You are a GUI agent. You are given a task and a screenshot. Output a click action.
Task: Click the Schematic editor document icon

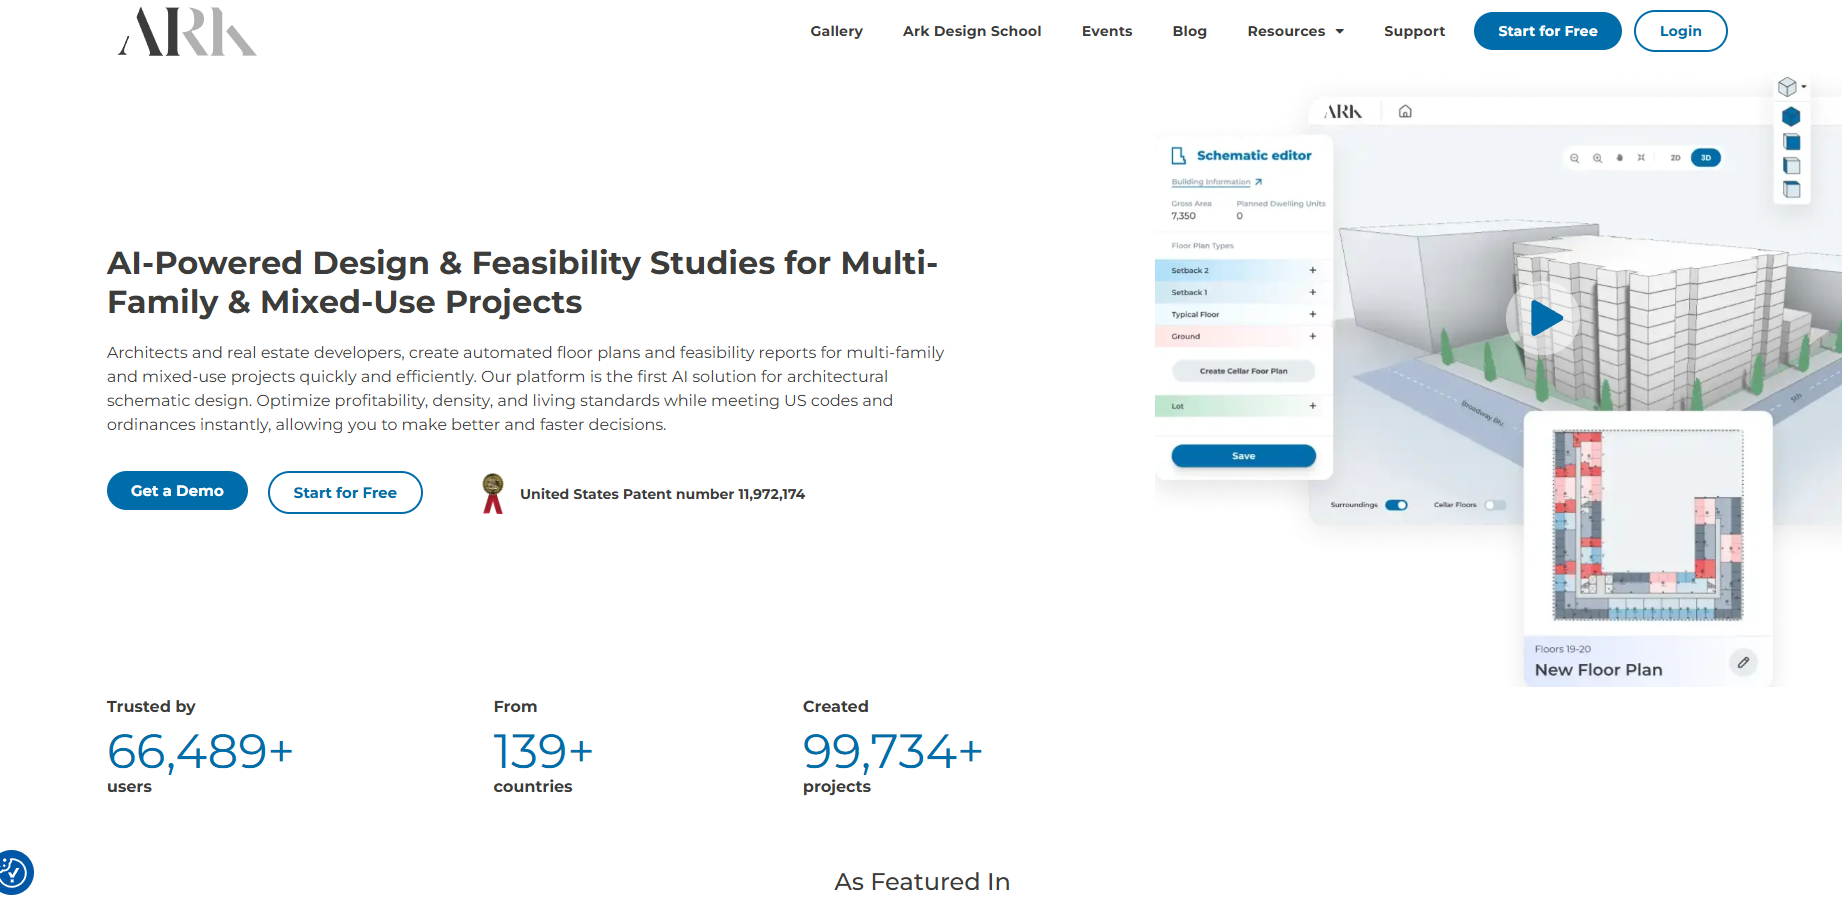pyautogui.click(x=1179, y=156)
